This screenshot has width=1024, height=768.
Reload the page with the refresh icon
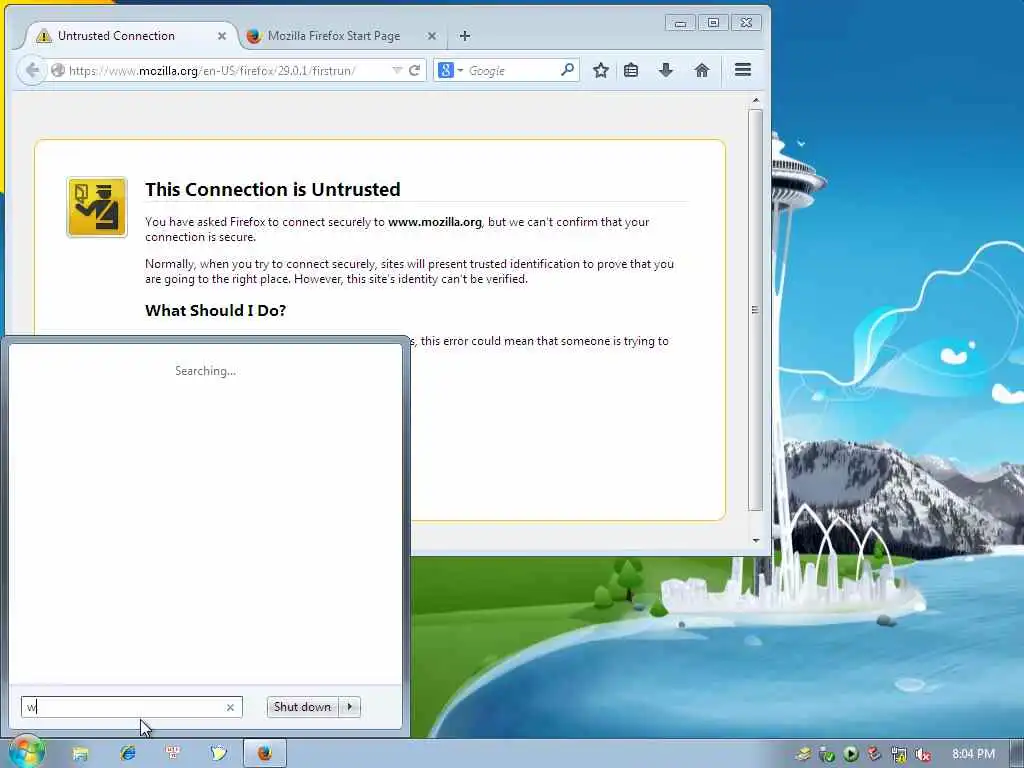click(414, 71)
